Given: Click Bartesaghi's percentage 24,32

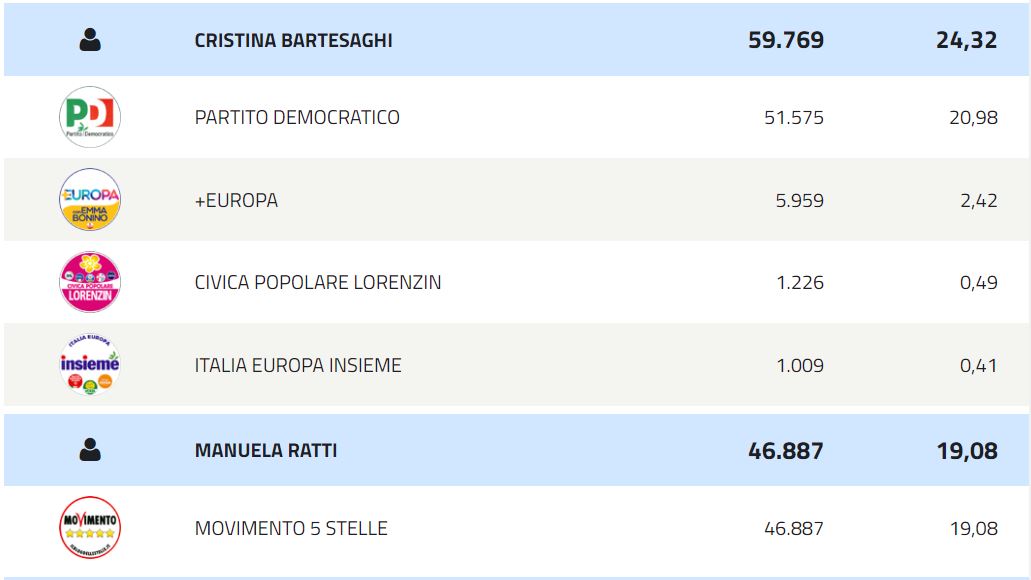Looking at the screenshot, I should pyautogui.click(x=967, y=41).
